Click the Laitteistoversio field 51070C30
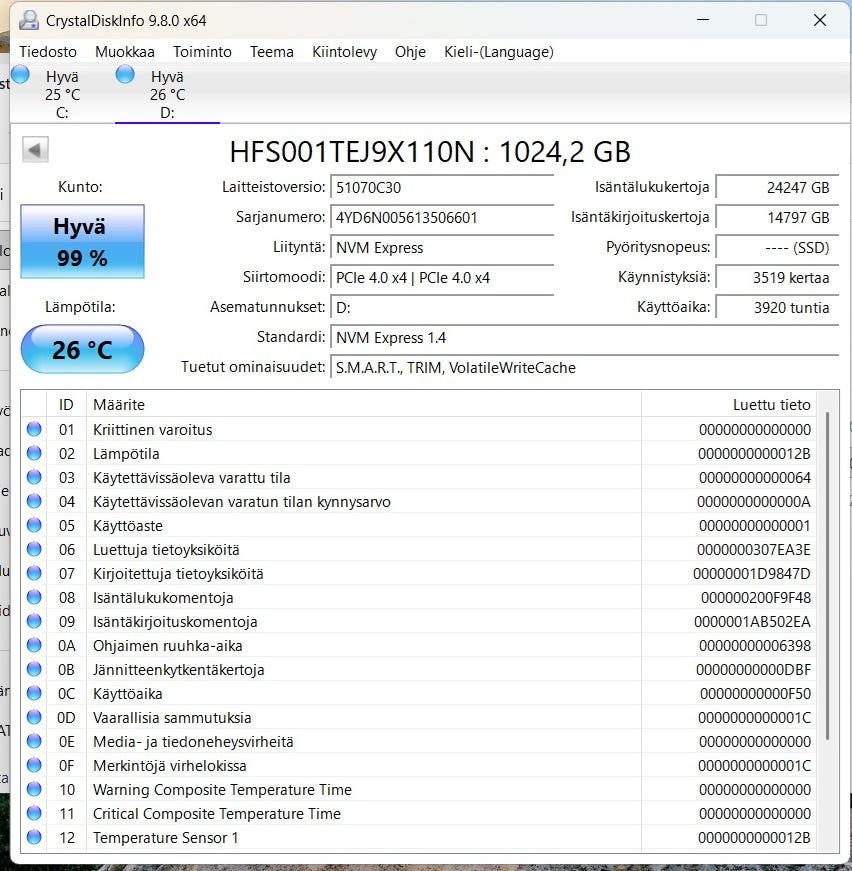852x871 pixels. [442, 187]
